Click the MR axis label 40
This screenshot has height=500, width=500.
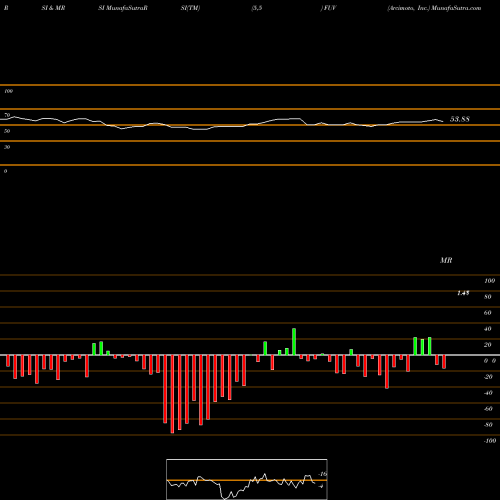(x=488, y=329)
